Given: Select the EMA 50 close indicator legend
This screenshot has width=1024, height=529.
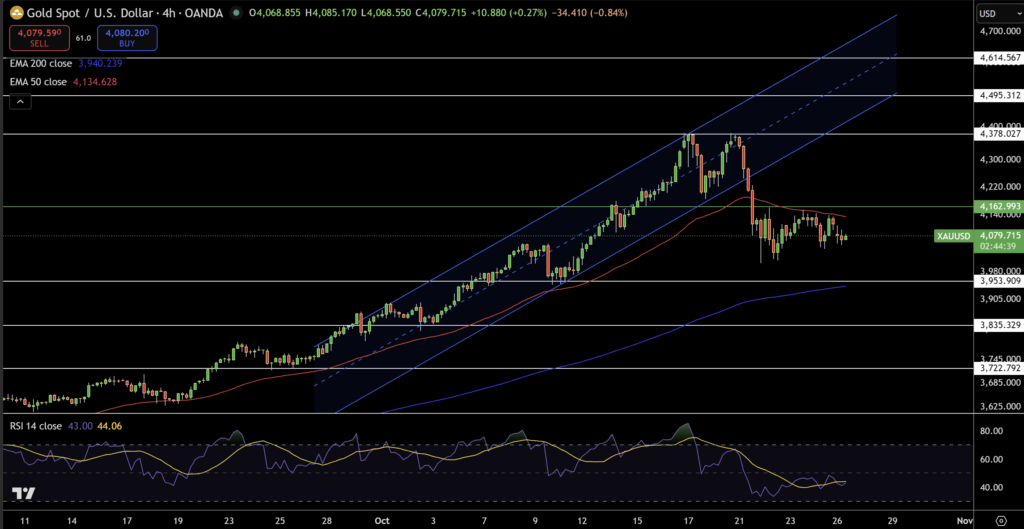Looking at the screenshot, I should point(37,81).
